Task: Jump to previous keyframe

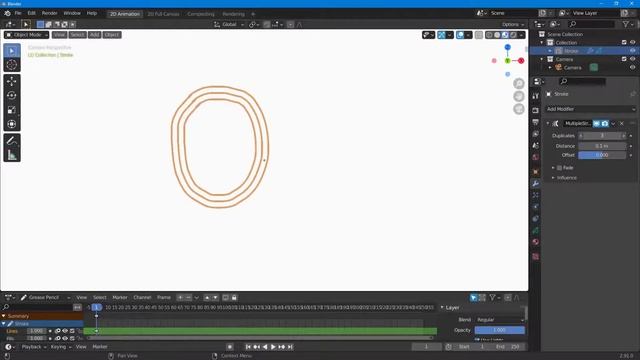Action: [256, 347]
